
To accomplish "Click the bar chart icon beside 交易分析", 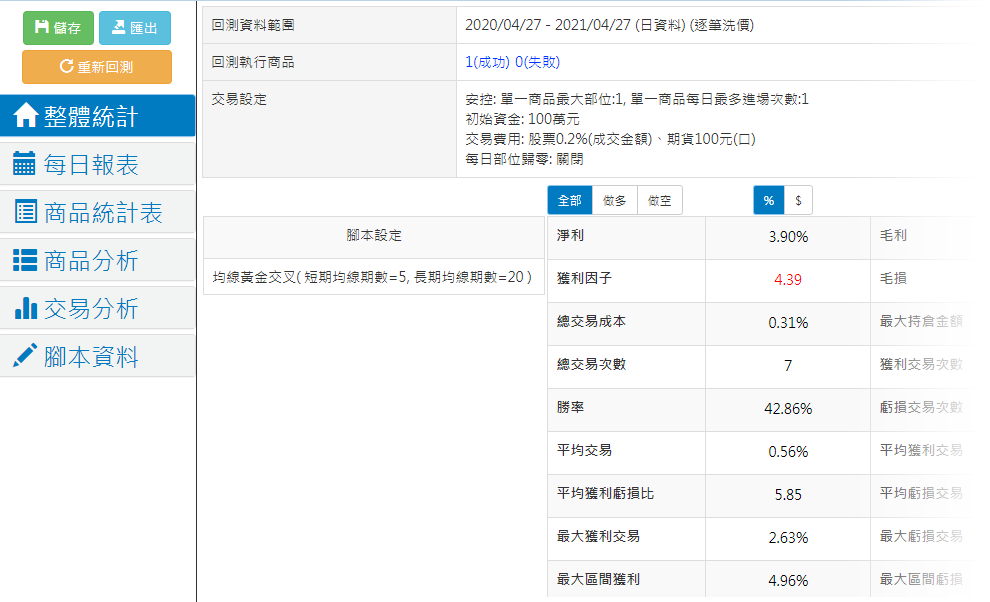I will tap(25, 308).
